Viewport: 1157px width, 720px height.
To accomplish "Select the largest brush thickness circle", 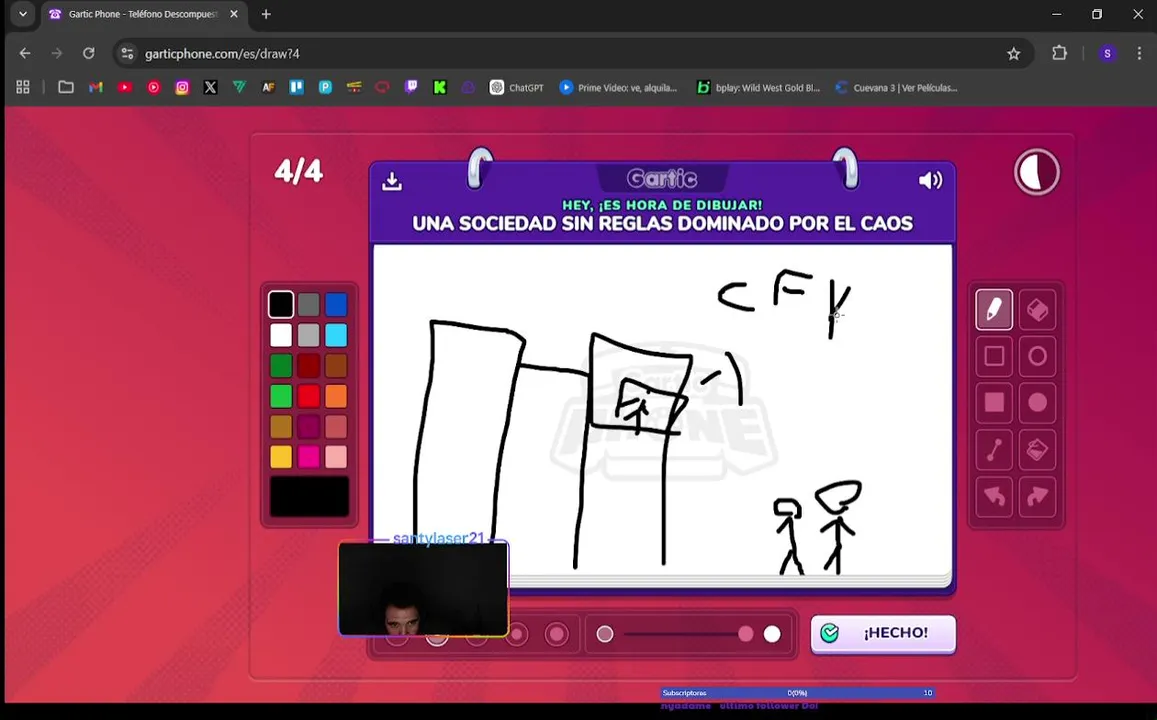I will pyautogui.click(x=556, y=634).
